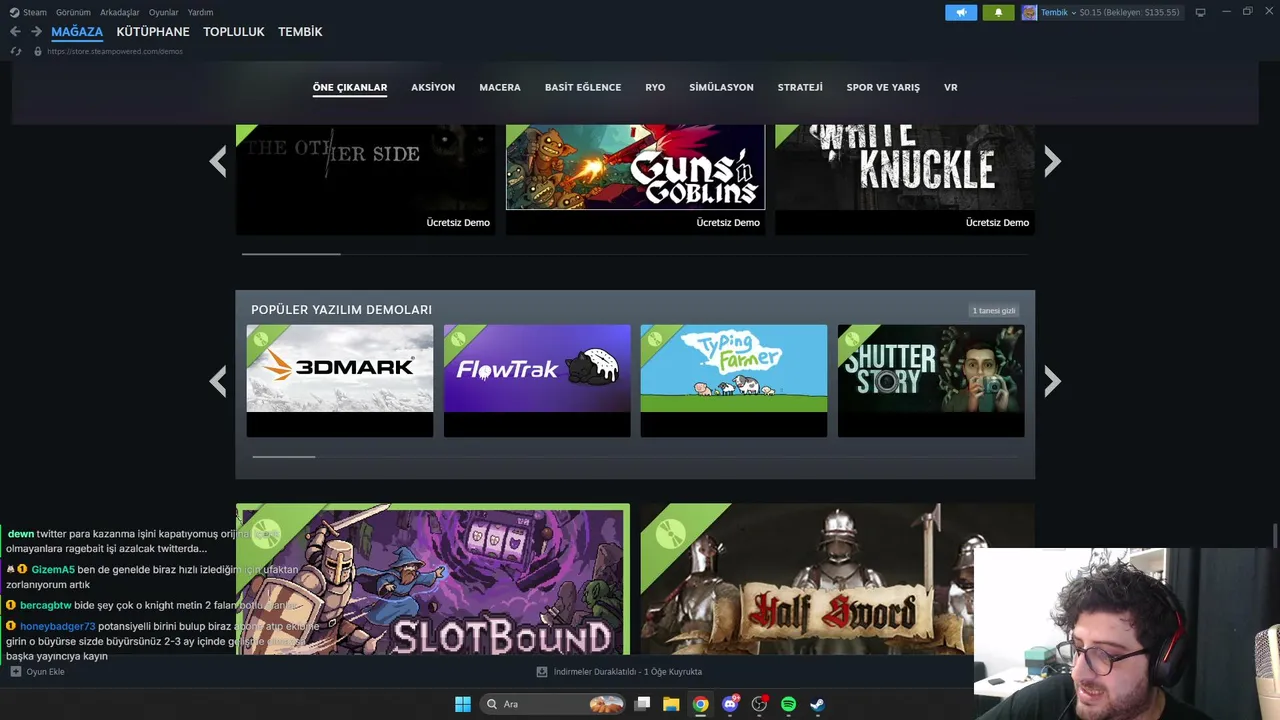Show previous software demos with left arrow
This screenshot has width=1280, height=720.
coord(218,381)
